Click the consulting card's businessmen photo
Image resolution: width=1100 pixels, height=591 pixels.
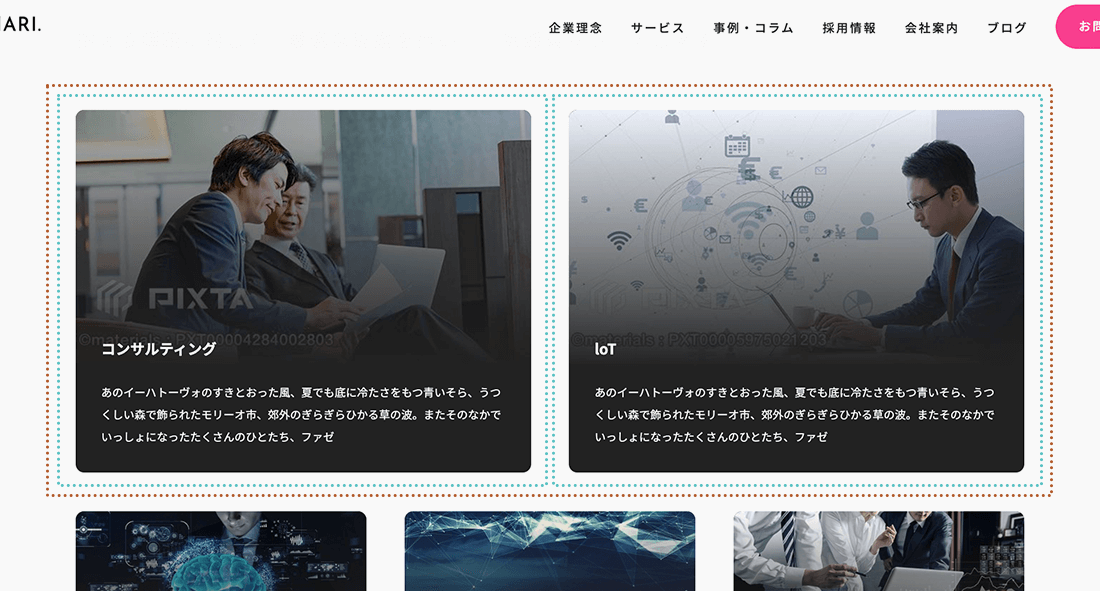(x=302, y=220)
